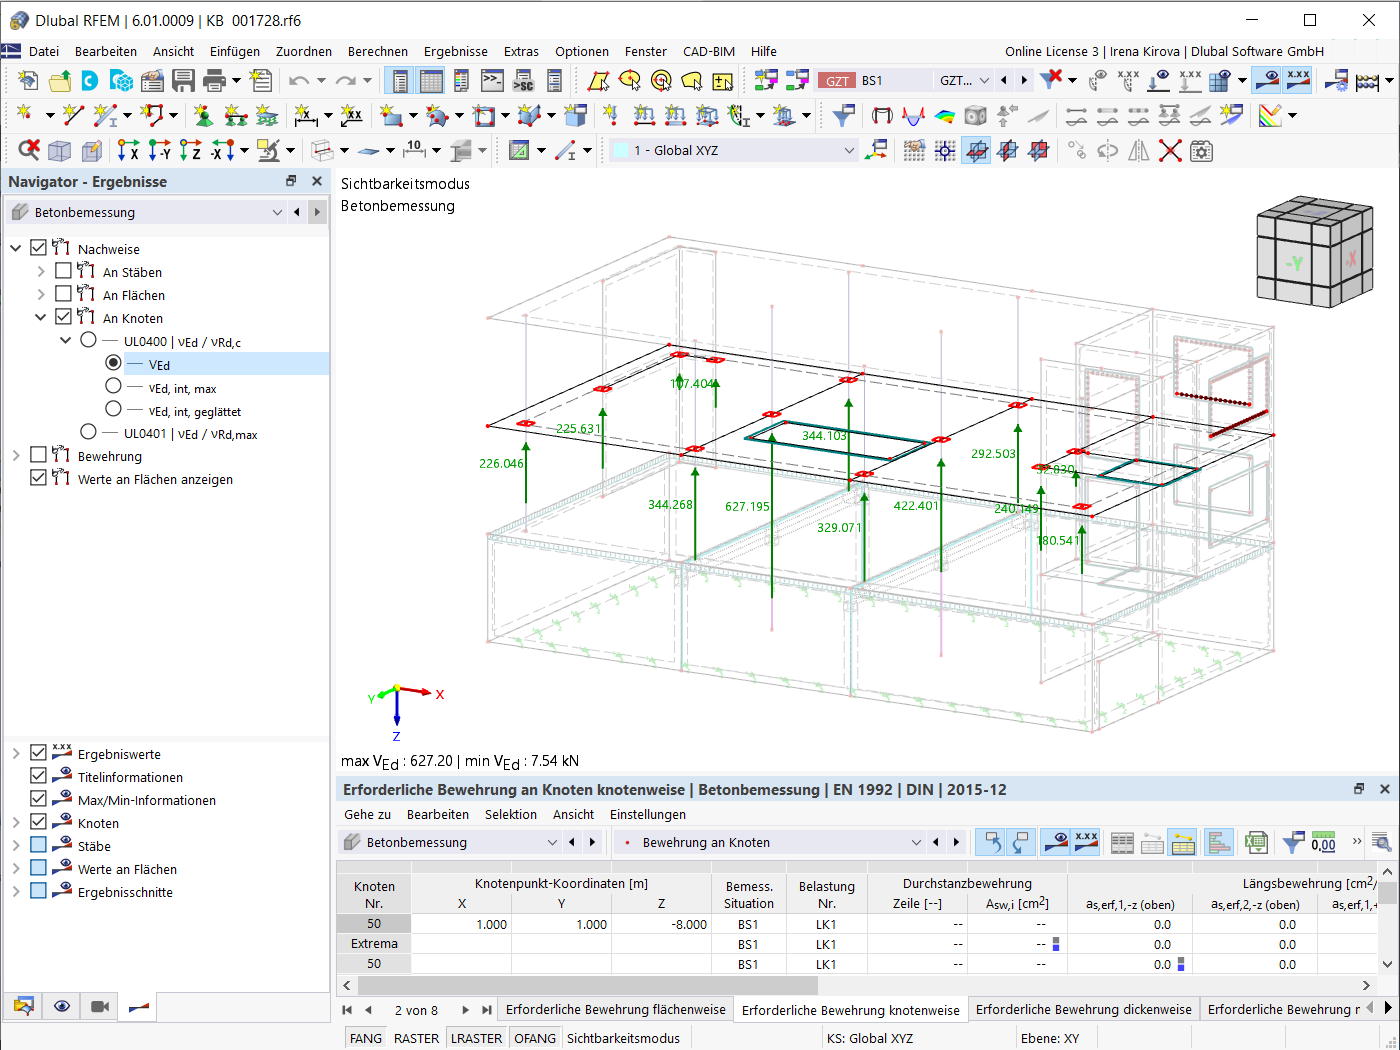The width and height of the screenshot is (1400, 1050).
Task: Toggle RASTER grid in status bar
Action: pyautogui.click(x=417, y=1038)
